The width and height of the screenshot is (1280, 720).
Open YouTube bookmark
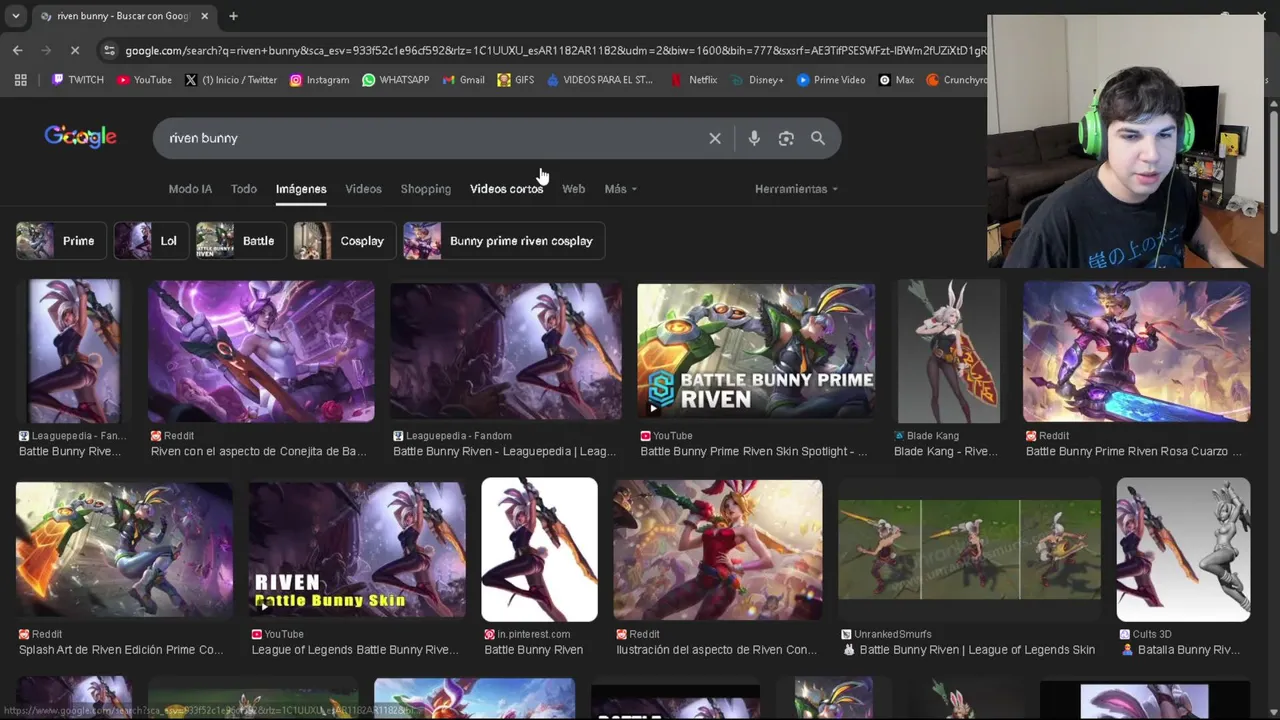click(x=144, y=80)
